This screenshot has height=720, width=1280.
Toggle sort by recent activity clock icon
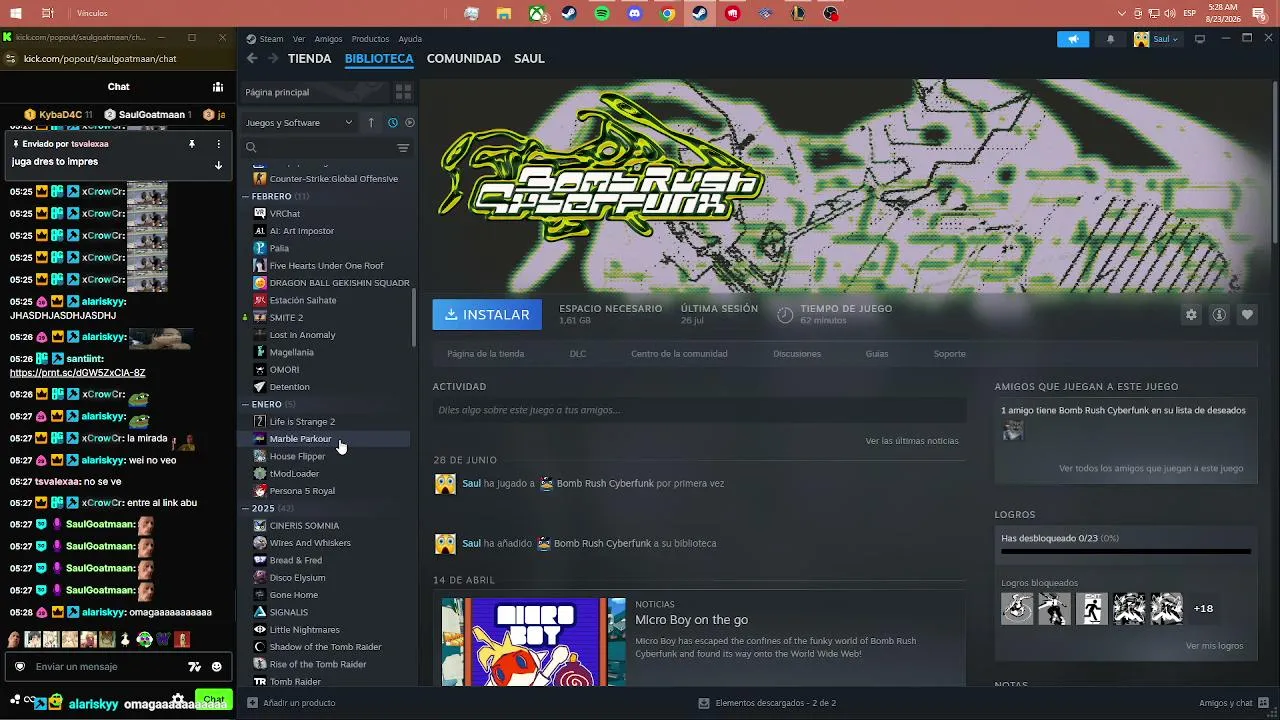392,123
